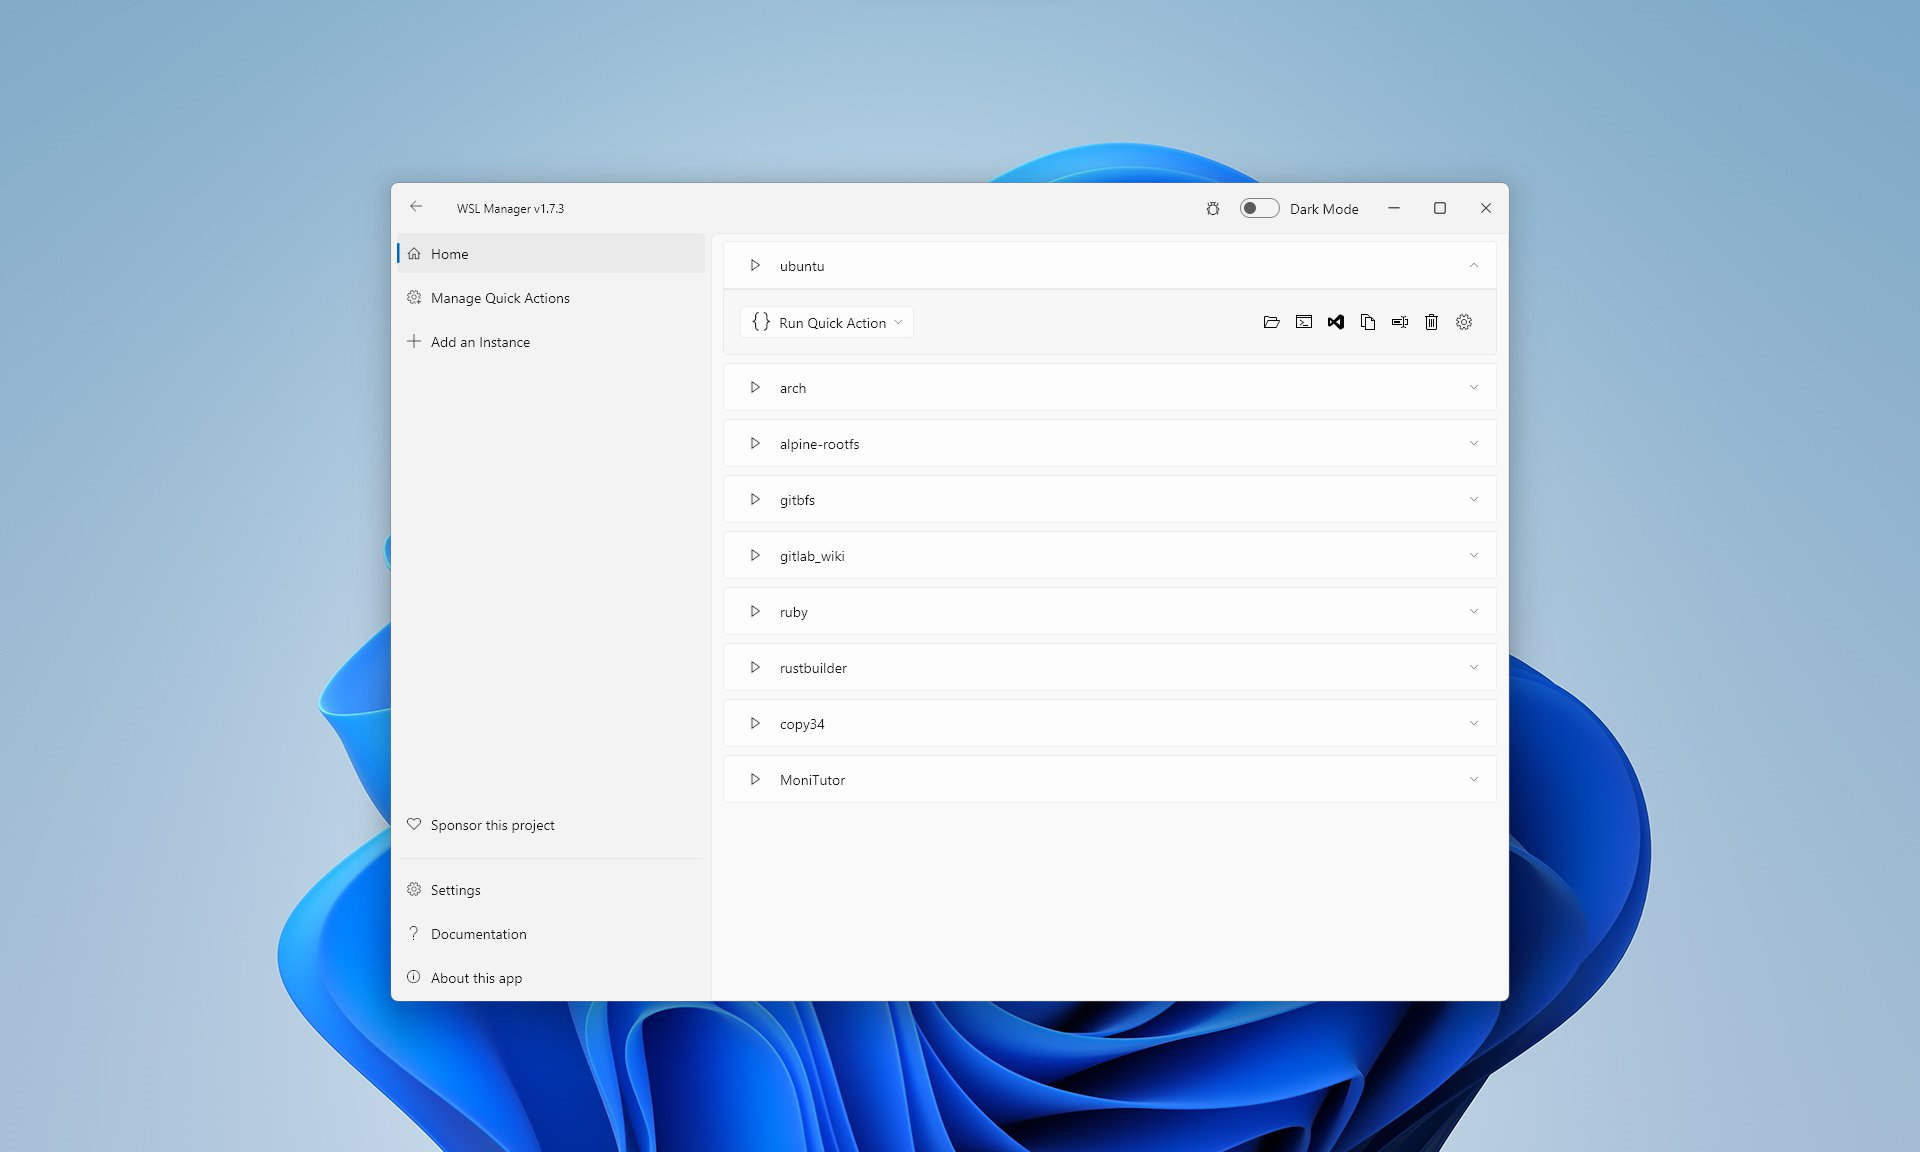Toggle ubuntu instance expansion open
The height and width of the screenshot is (1152, 1920).
(1473, 265)
